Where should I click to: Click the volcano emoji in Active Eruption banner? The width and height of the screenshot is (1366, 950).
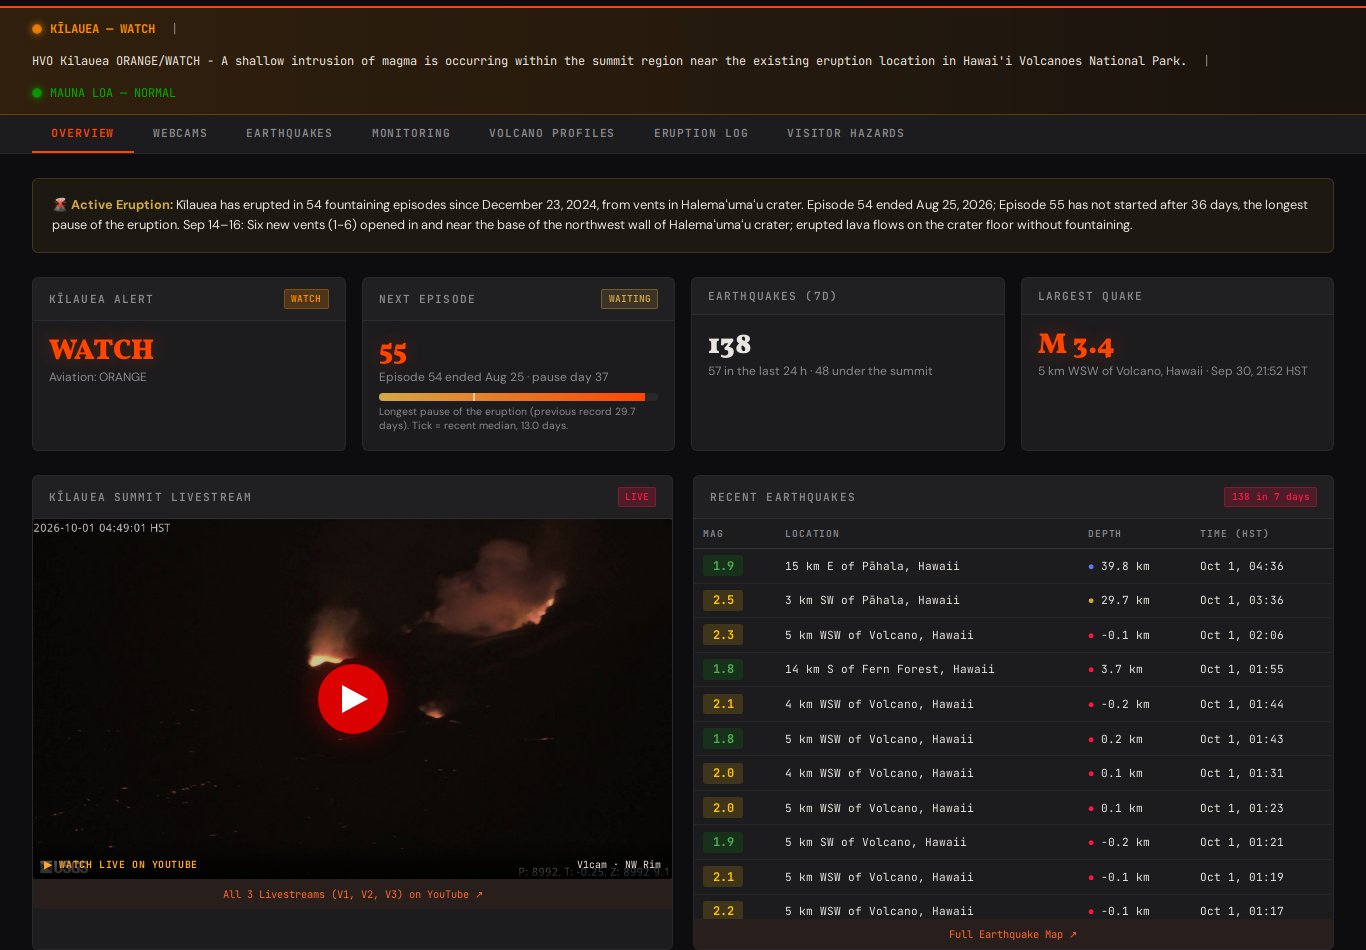click(x=59, y=205)
